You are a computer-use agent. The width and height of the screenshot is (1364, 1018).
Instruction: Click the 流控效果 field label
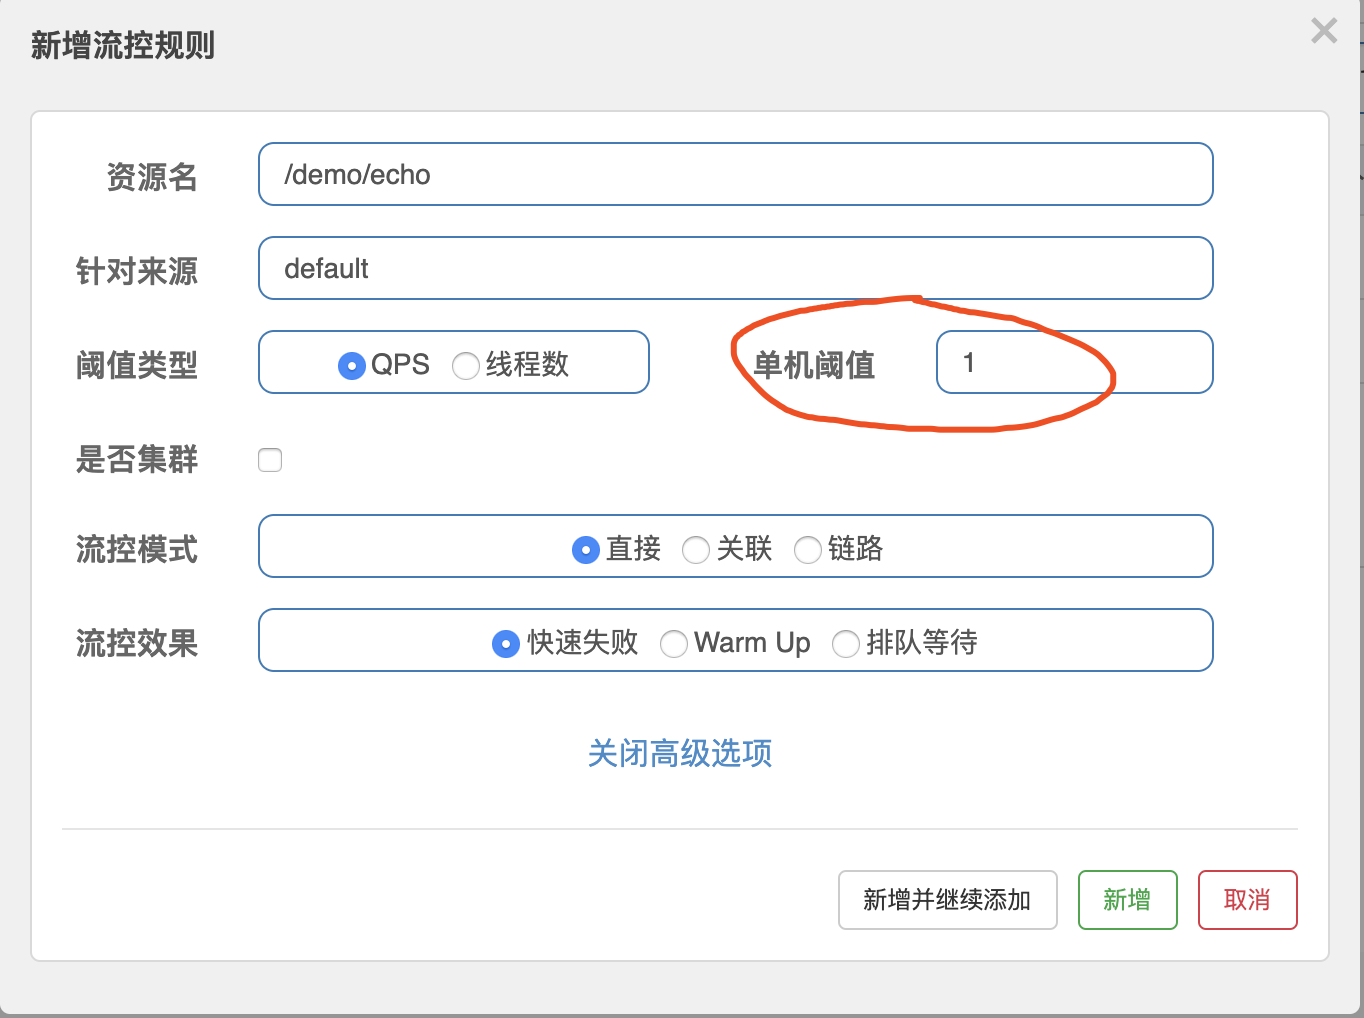(137, 644)
